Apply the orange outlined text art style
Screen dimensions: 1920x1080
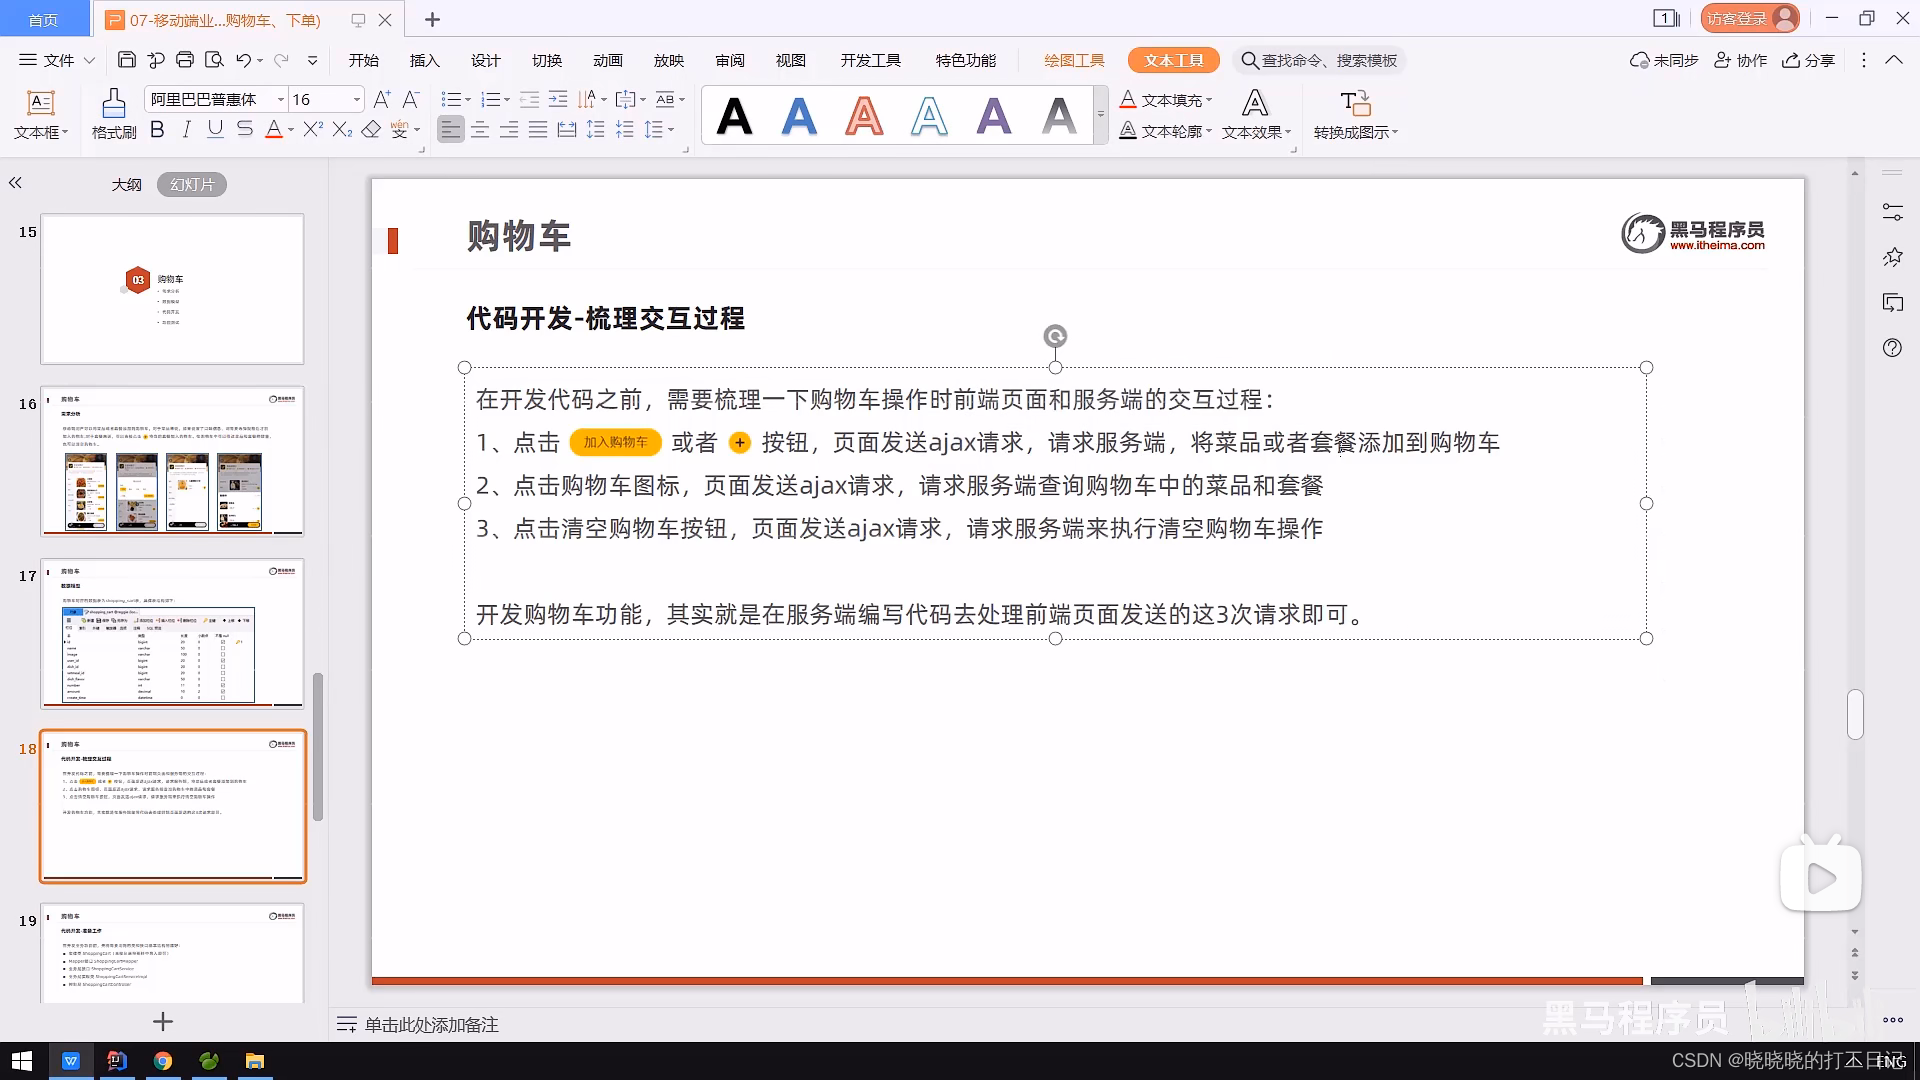click(864, 116)
